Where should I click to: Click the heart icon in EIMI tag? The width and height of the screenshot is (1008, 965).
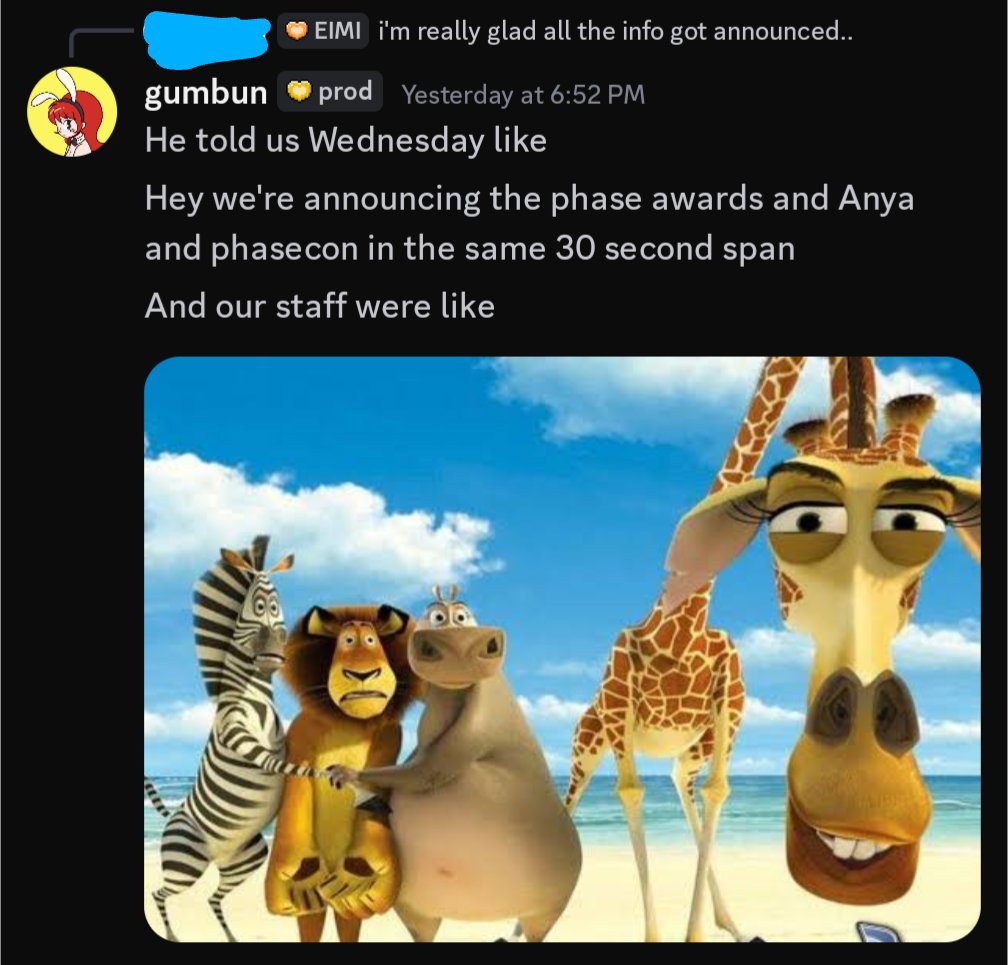pyautogui.click(x=296, y=31)
